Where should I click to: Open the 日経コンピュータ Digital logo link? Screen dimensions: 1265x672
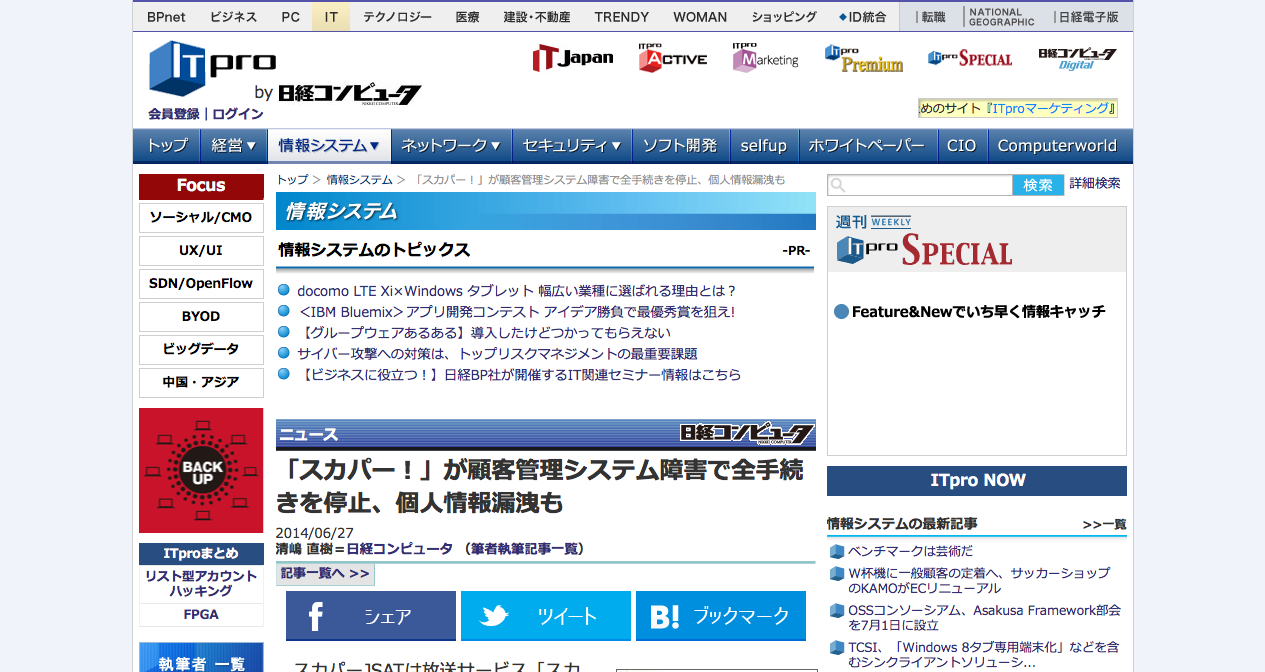coord(1077,58)
